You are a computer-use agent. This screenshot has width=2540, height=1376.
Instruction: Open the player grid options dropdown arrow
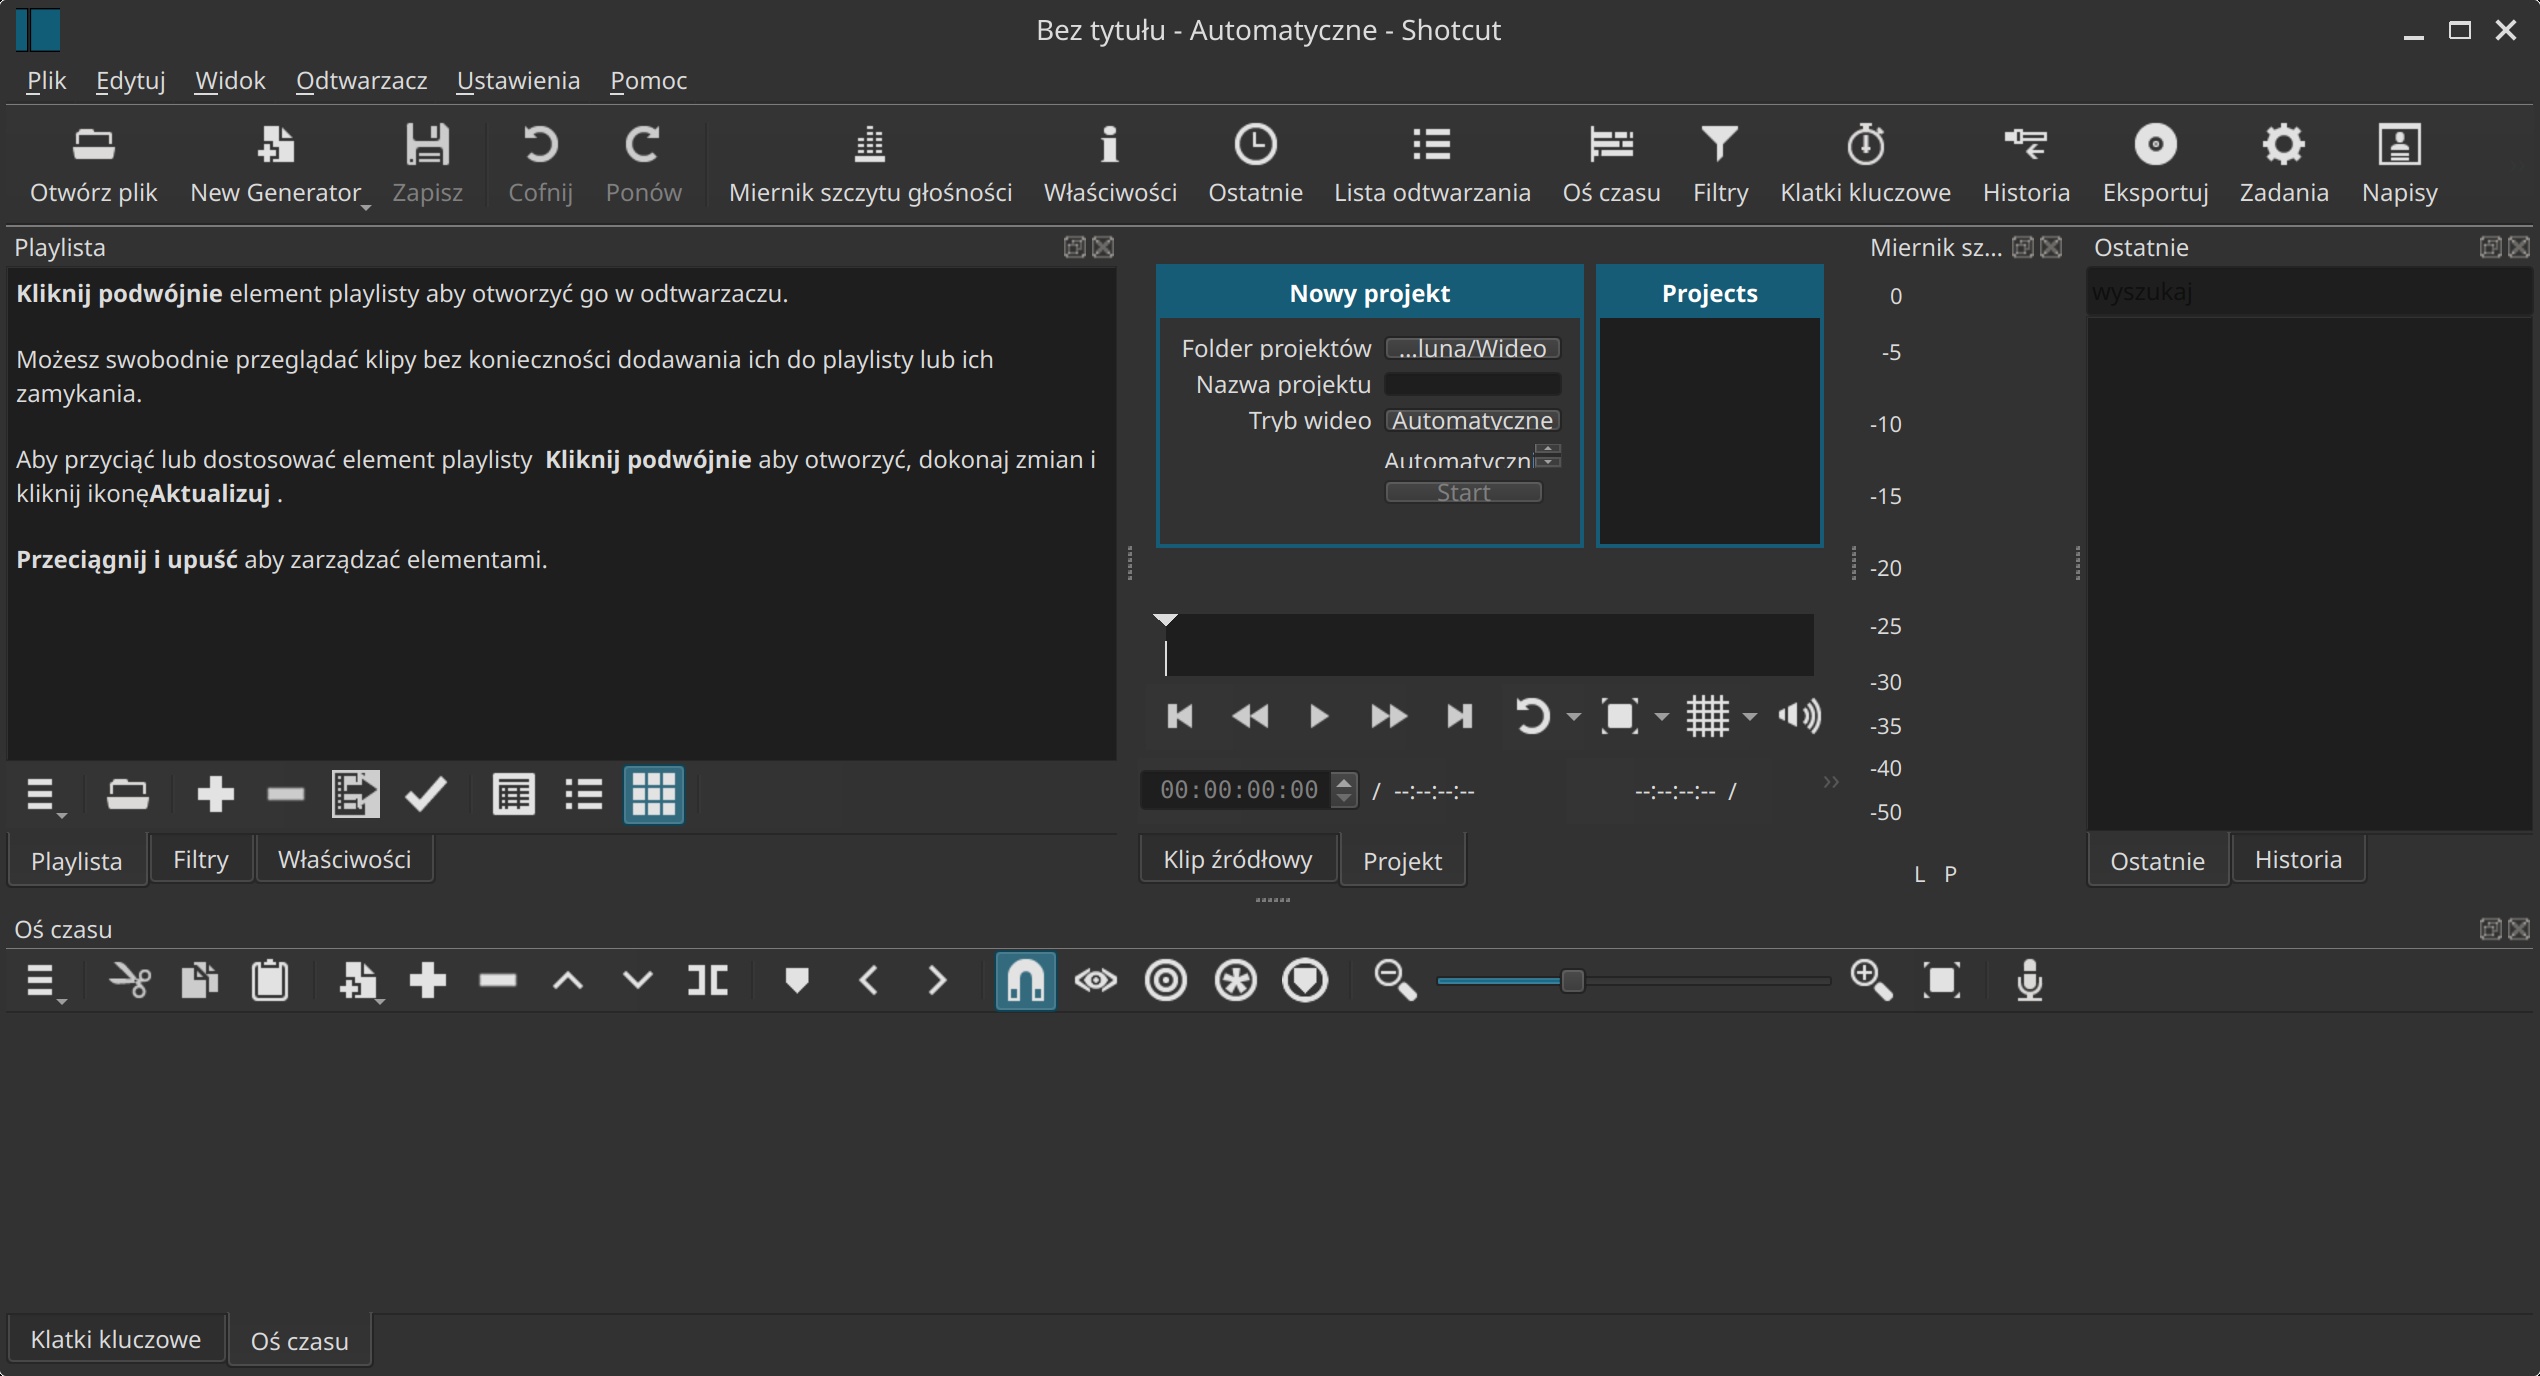[1749, 717]
